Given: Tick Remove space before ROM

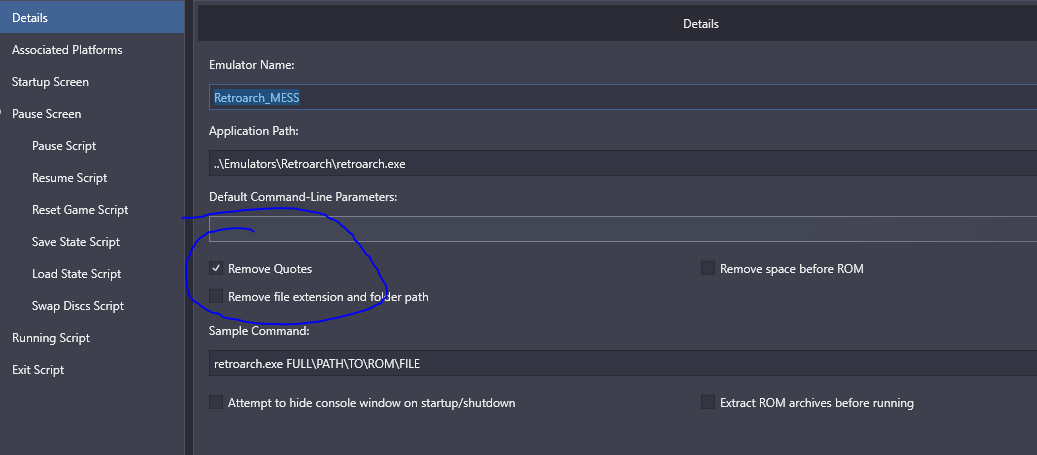Looking at the screenshot, I should [x=708, y=269].
